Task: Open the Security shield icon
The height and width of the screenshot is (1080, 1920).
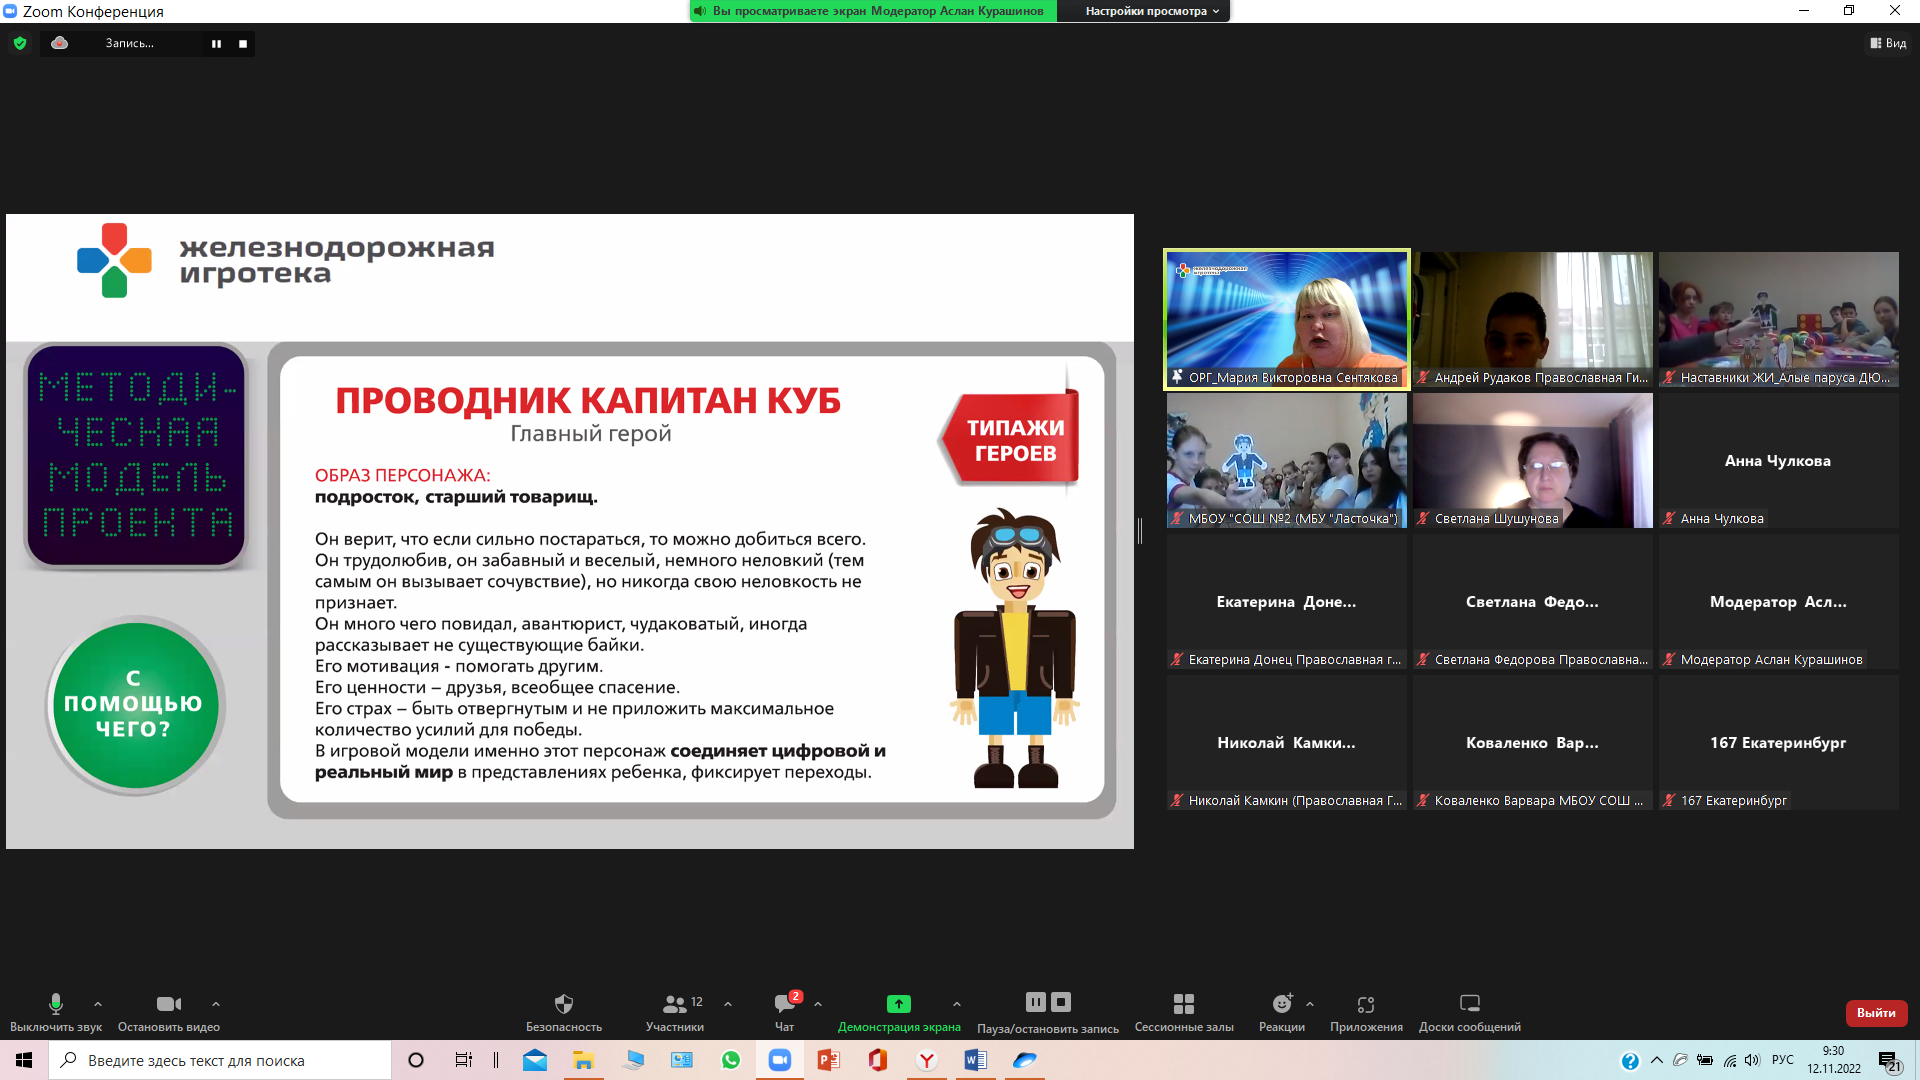Action: [x=564, y=1004]
